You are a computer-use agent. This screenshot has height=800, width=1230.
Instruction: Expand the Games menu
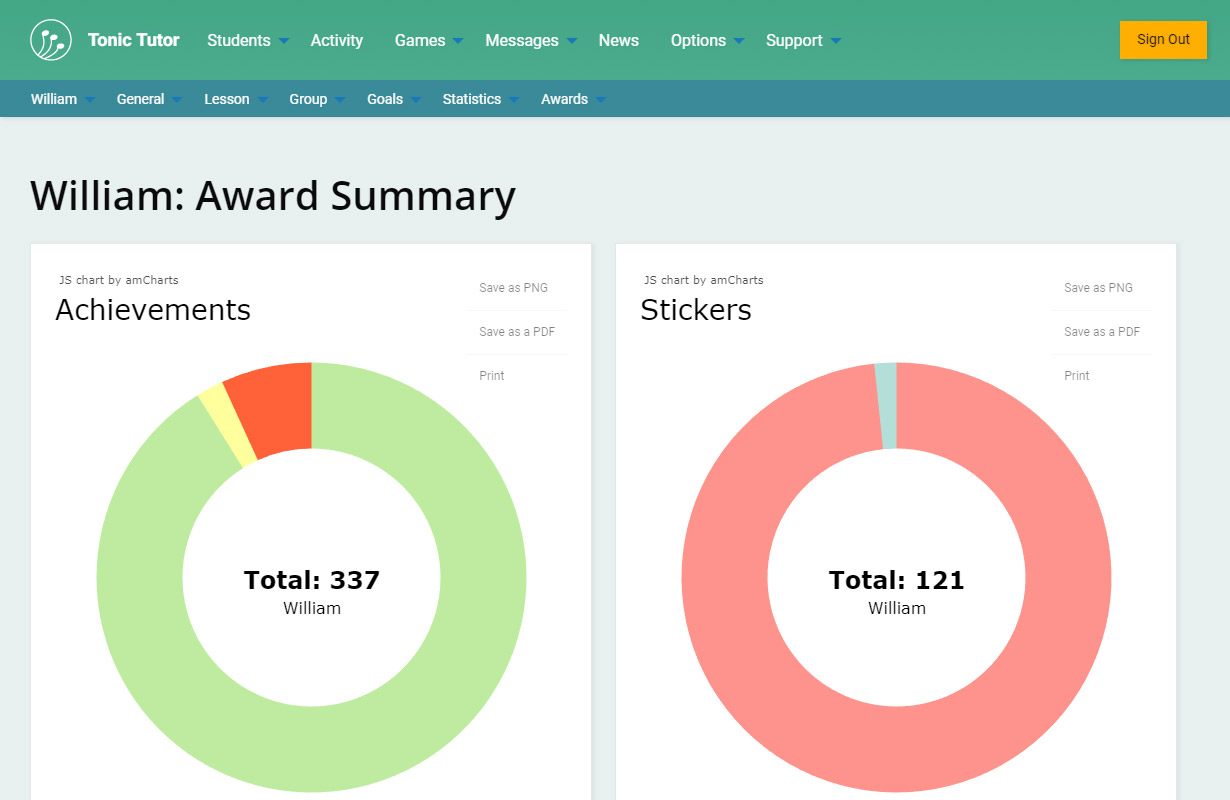[x=428, y=40]
